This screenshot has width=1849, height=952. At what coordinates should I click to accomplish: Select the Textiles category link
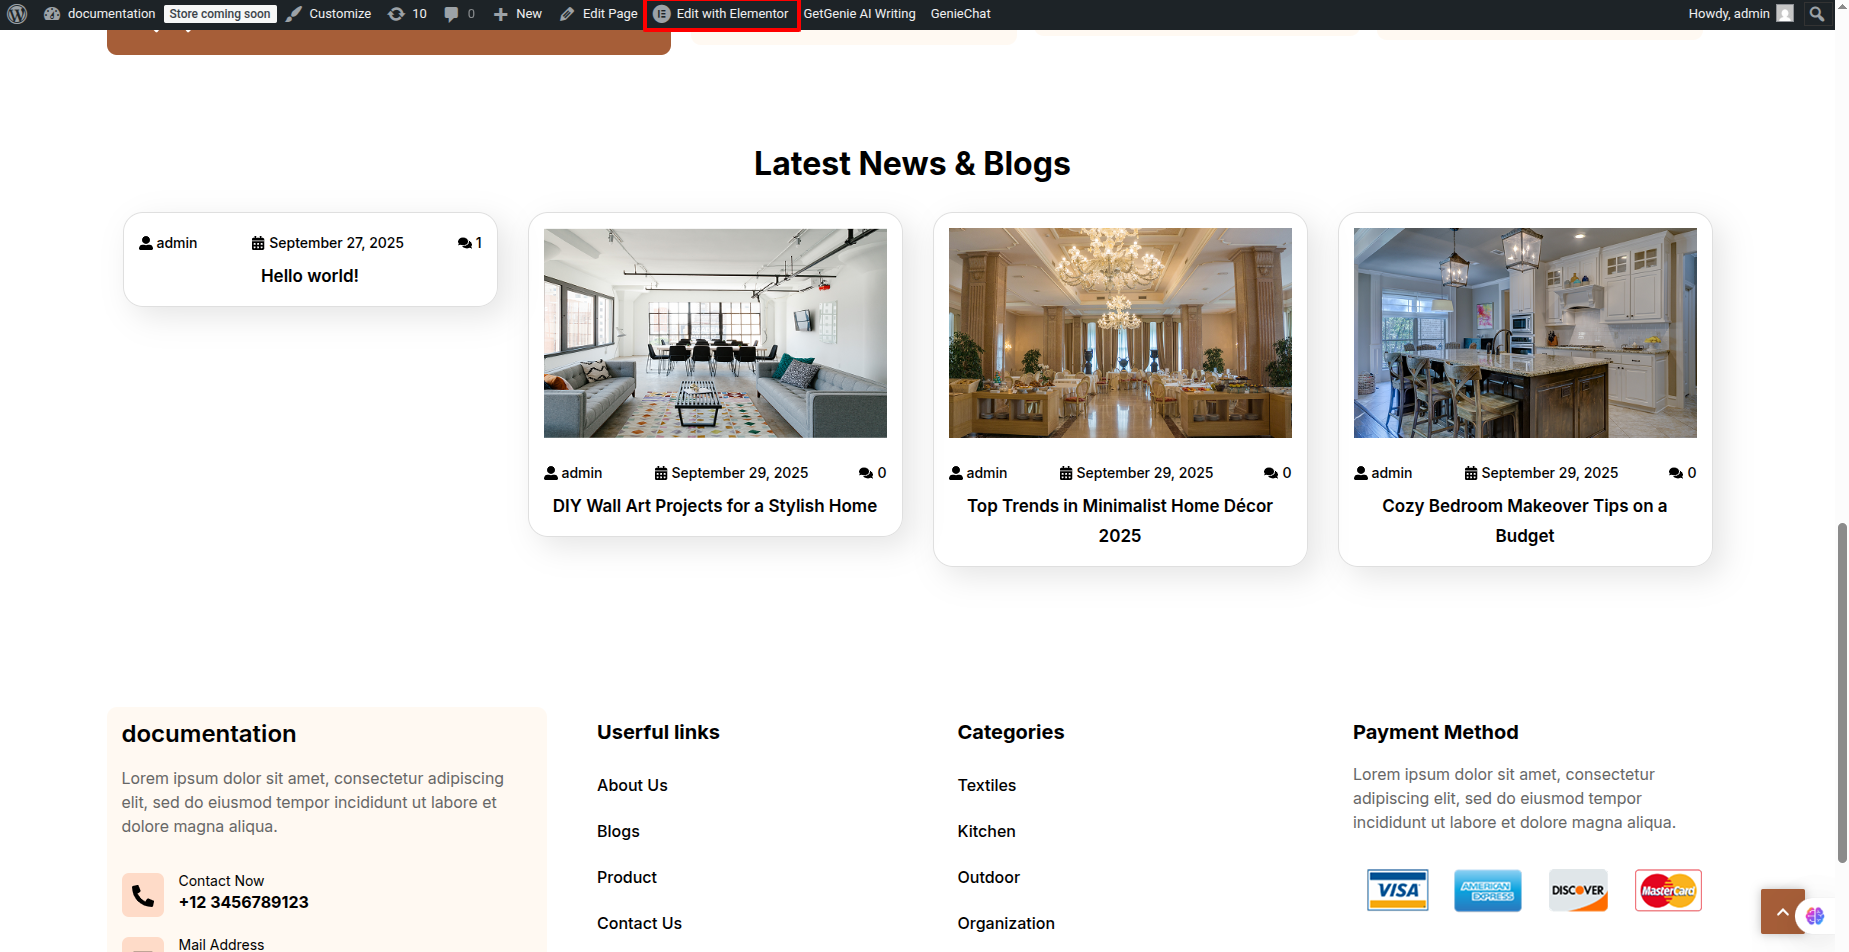pos(986,785)
